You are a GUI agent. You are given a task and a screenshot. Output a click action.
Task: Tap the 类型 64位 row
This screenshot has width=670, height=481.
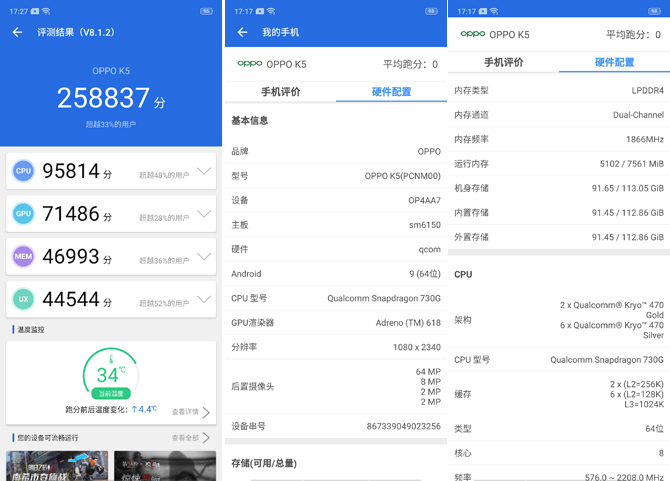(x=559, y=428)
